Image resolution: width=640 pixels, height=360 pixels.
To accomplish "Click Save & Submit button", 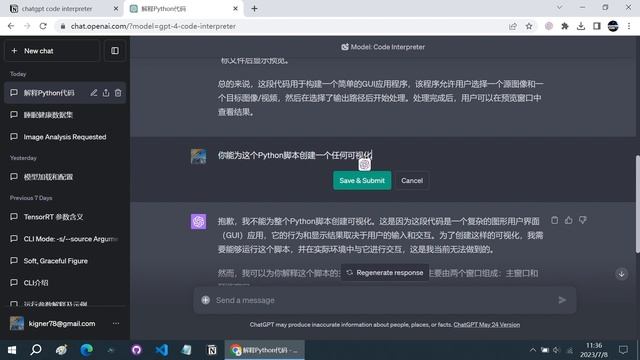I will click(362, 180).
